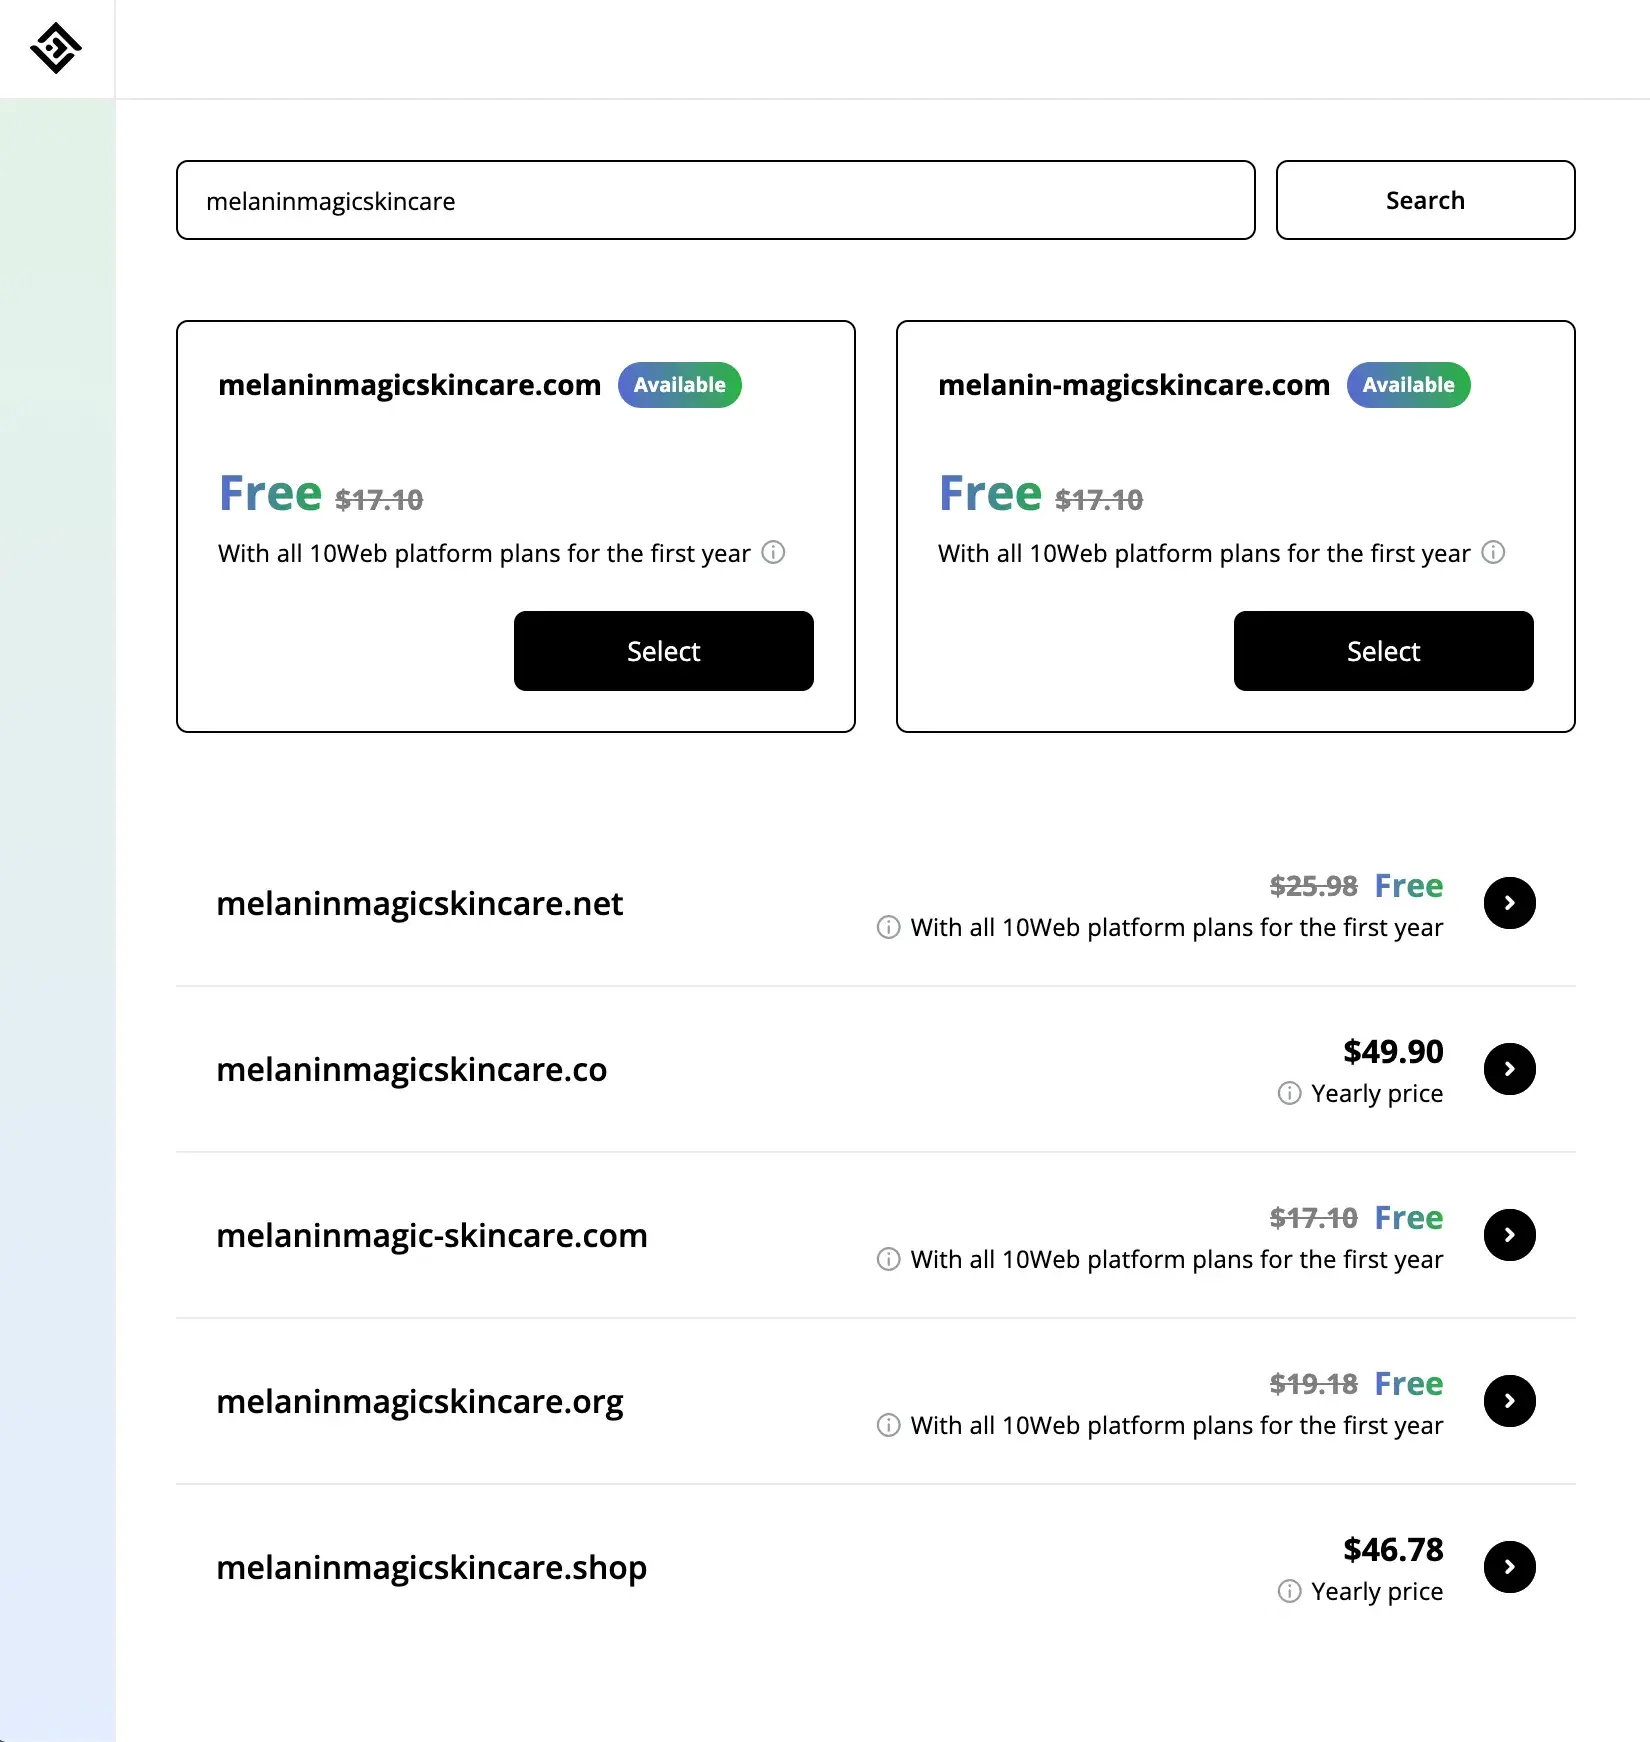Click info icon in melaninmagicskincare.com card

pos(773,552)
